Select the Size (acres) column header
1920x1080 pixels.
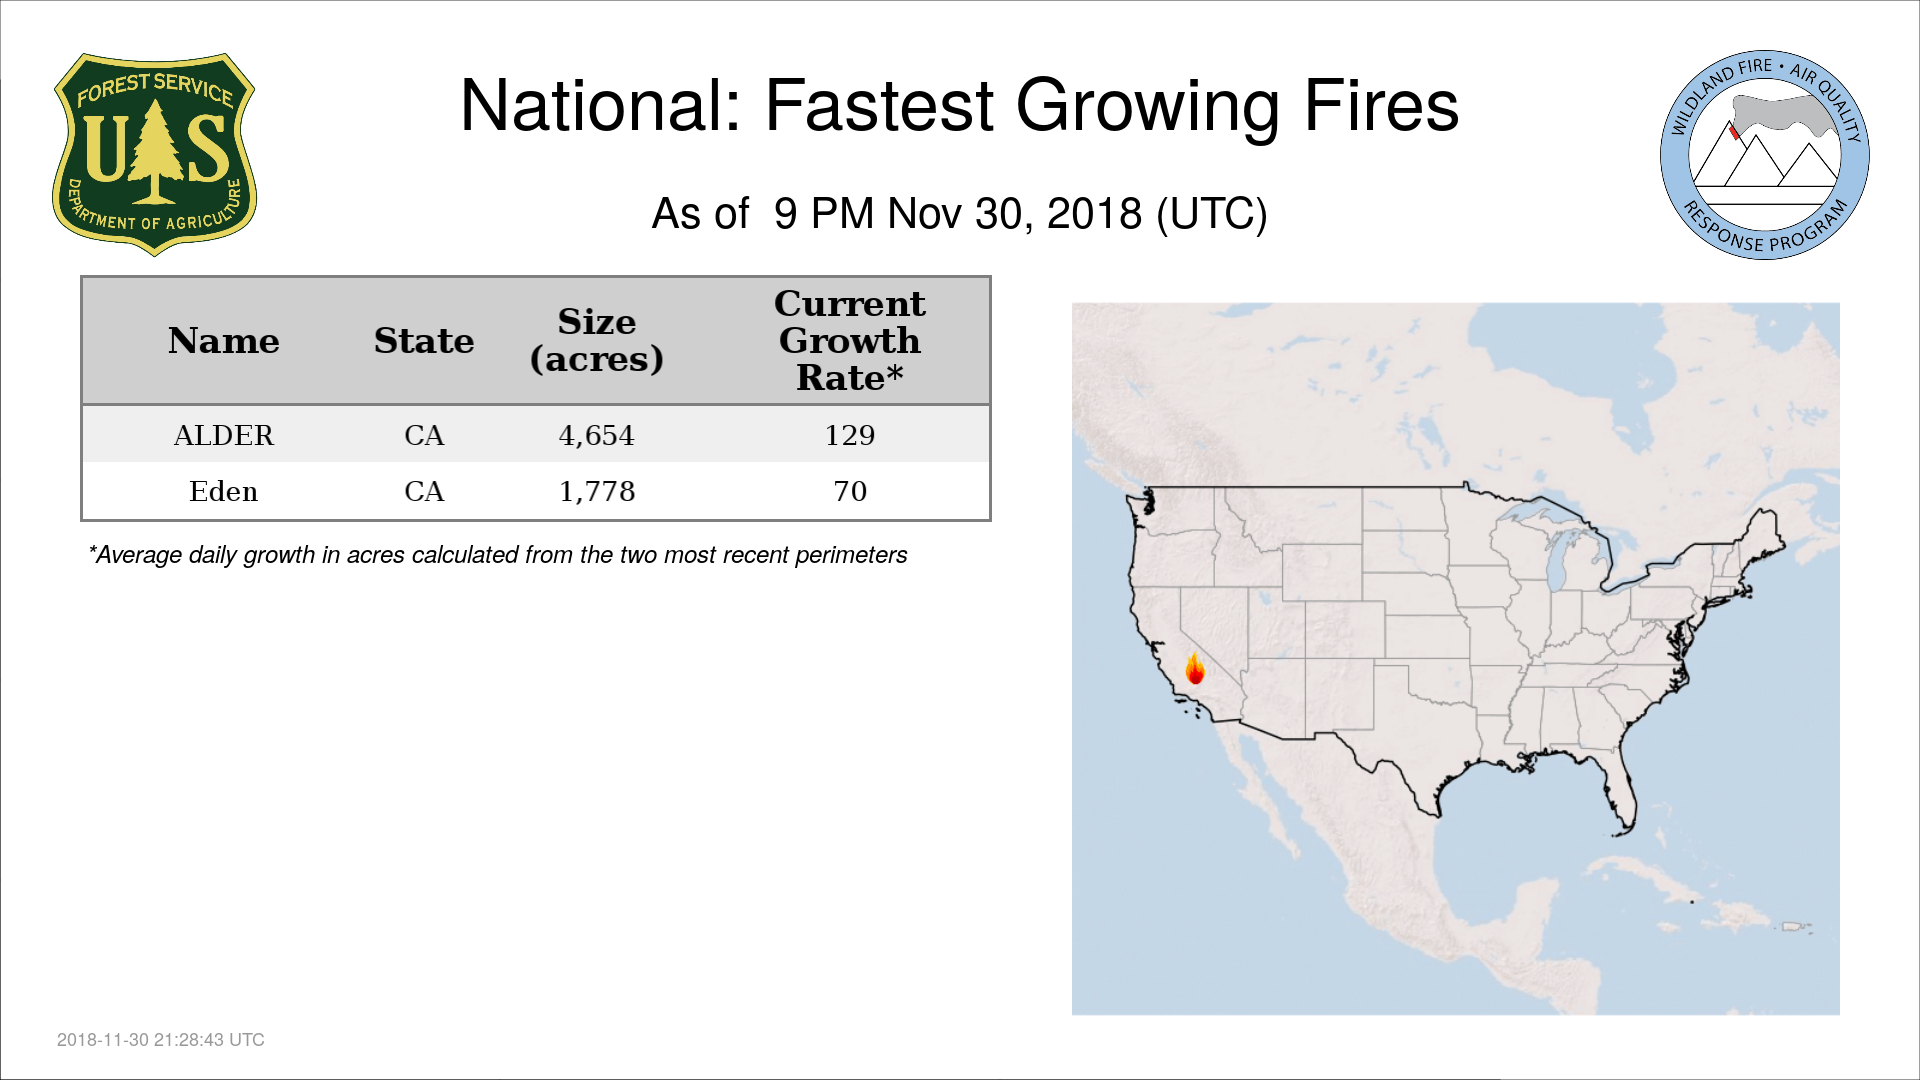(x=597, y=340)
